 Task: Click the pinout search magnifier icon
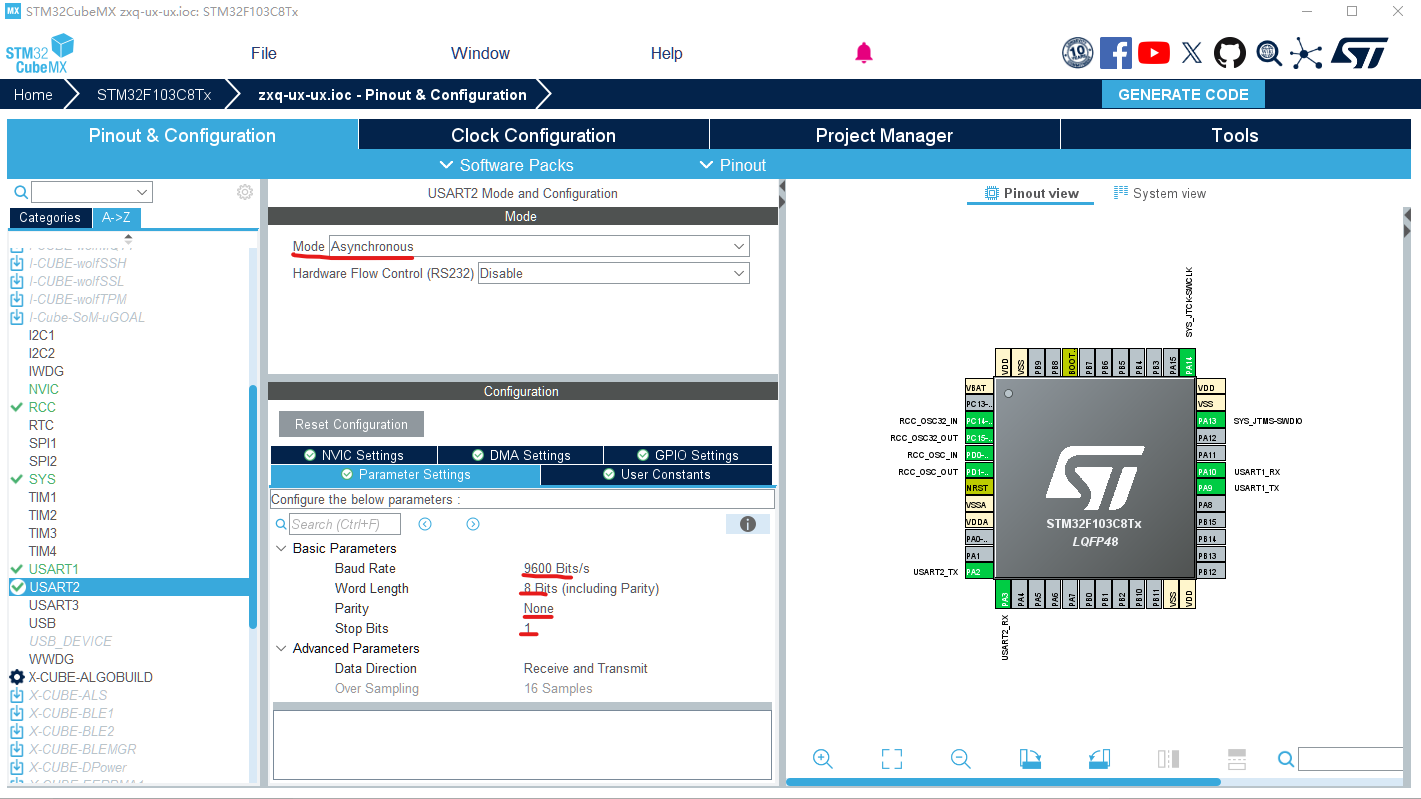(x=1286, y=759)
